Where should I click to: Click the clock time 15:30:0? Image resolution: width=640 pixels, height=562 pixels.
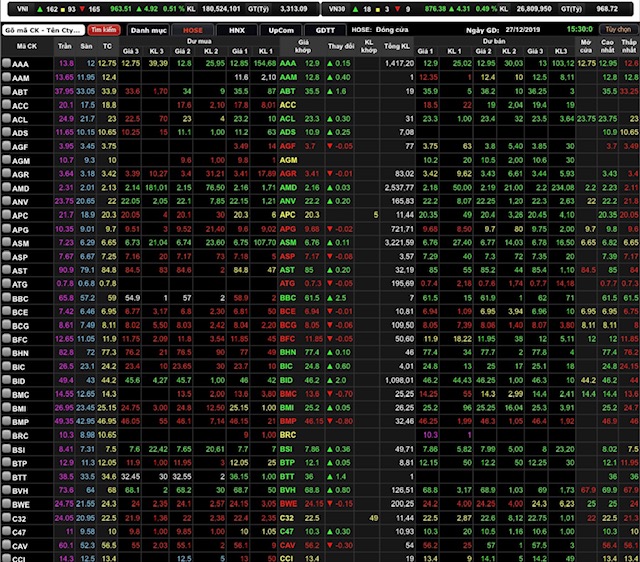pyautogui.click(x=580, y=29)
